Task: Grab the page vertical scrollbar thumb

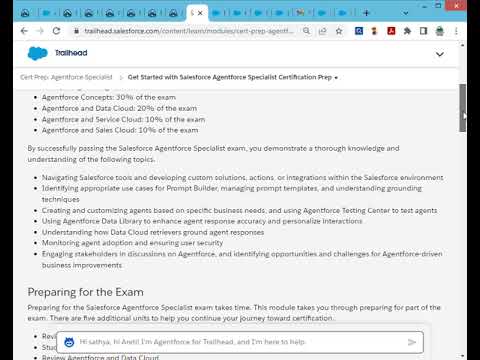Action: tap(462, 108)
